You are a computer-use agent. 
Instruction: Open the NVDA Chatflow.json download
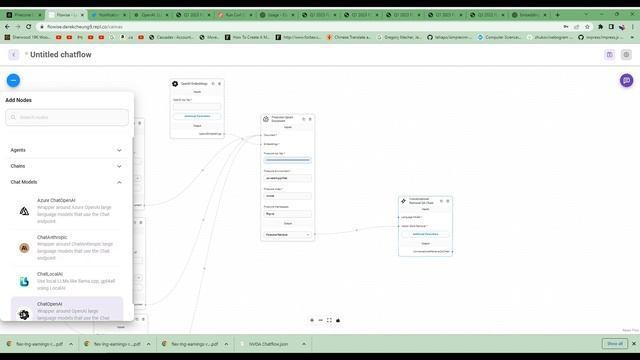tap(268, 344)
